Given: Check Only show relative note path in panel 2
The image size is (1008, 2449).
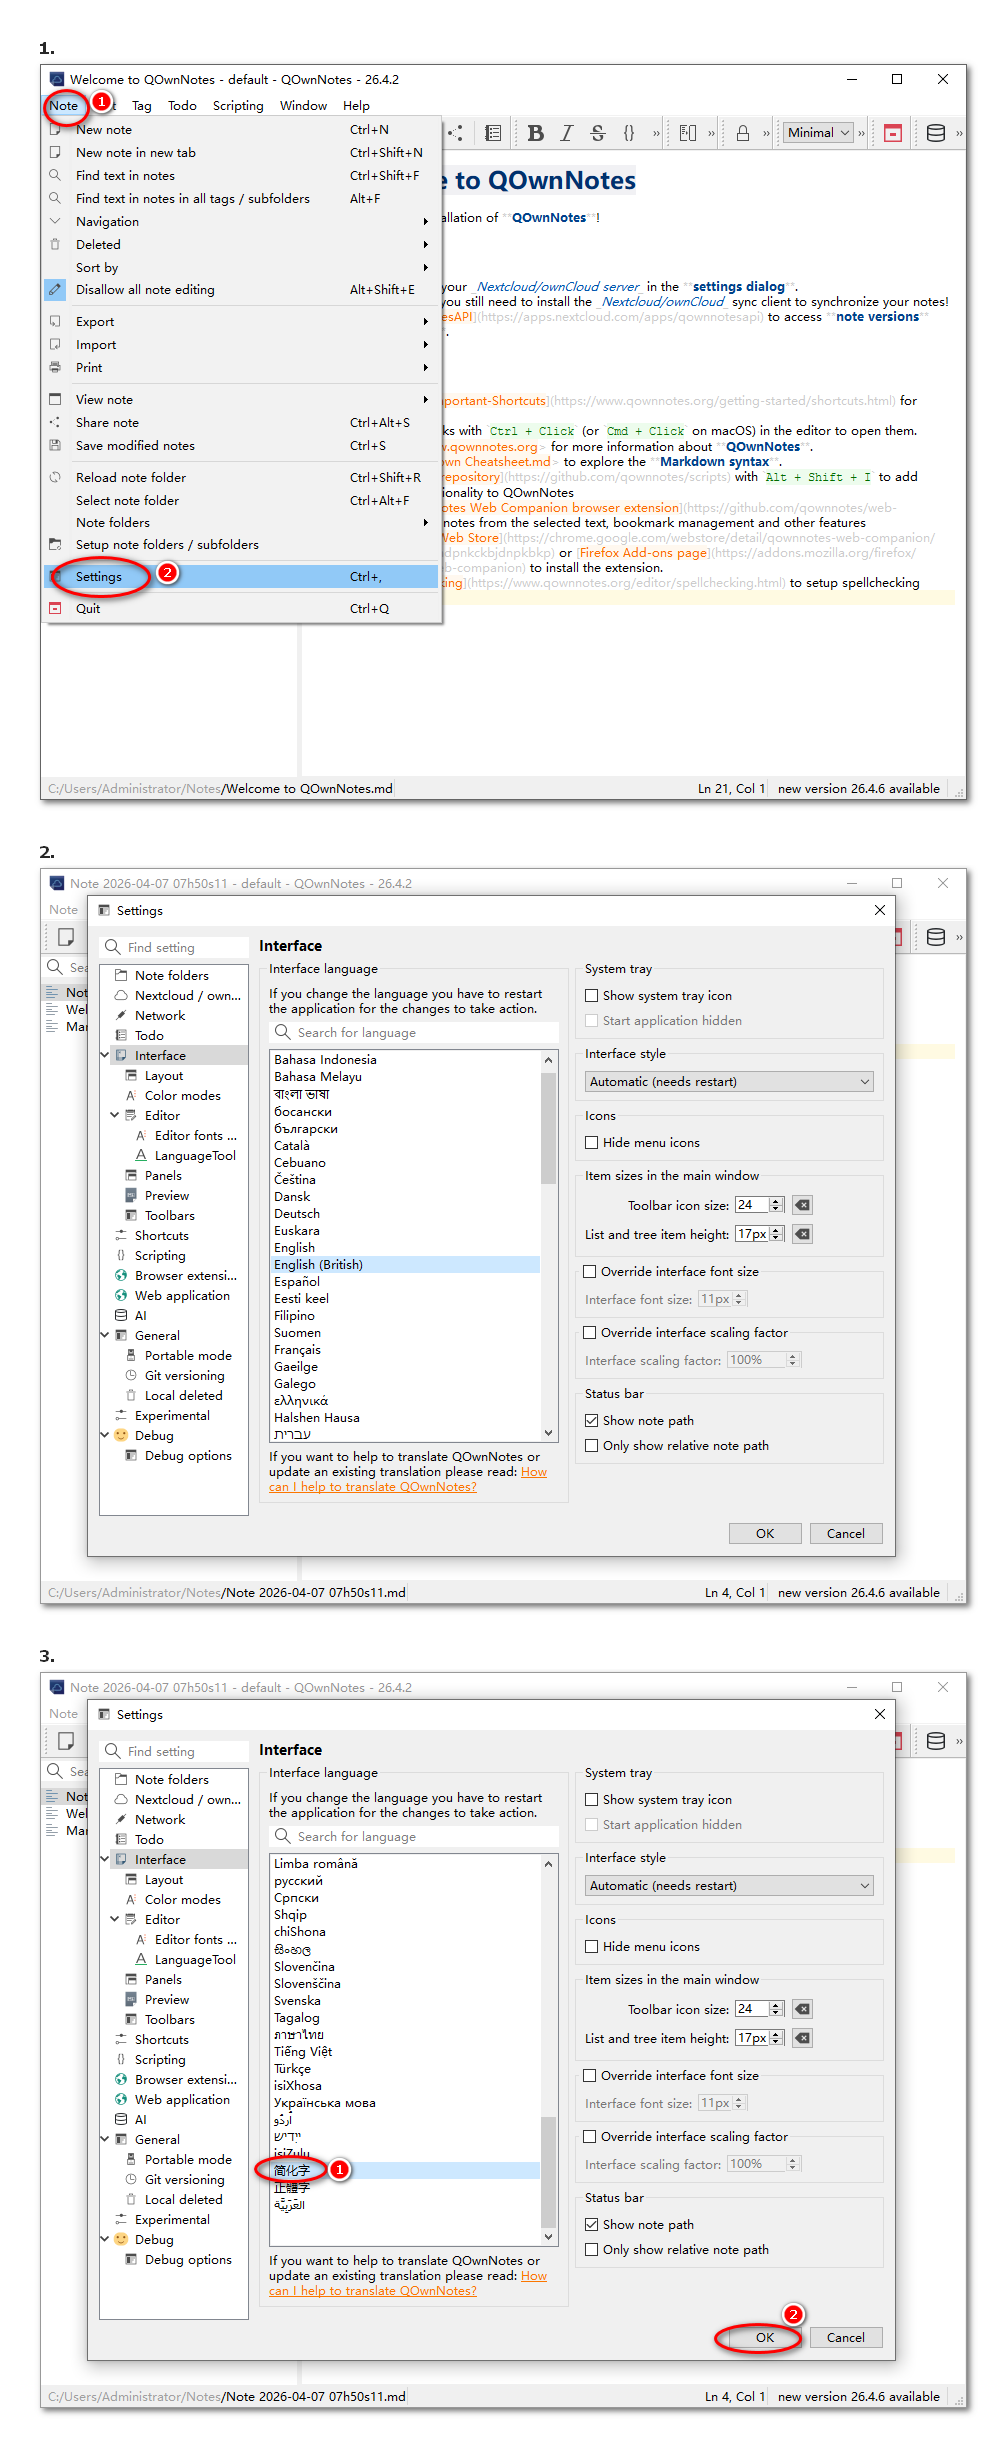Looking at the screenshot, I should (592, 1446).
